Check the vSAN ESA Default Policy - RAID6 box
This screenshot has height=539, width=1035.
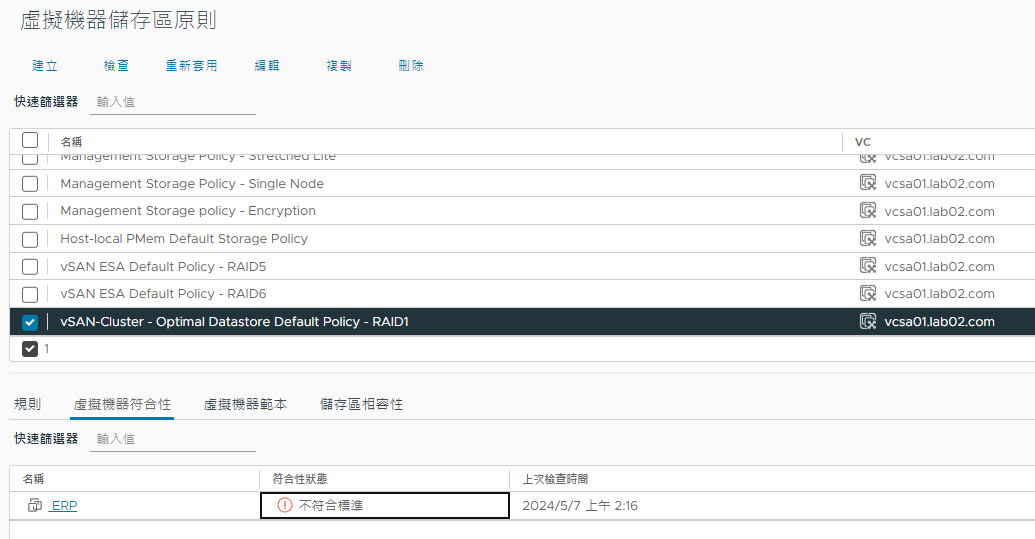click(x=30, y=294)
